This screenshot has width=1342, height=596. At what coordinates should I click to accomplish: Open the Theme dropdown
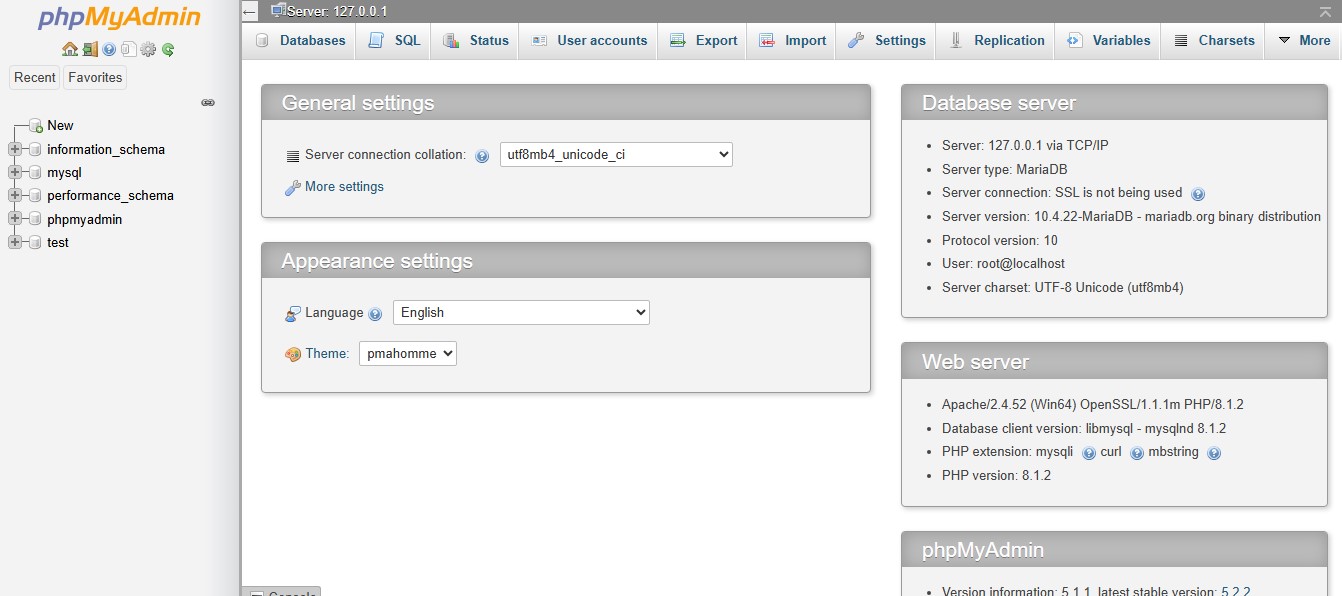pos(407,353)
